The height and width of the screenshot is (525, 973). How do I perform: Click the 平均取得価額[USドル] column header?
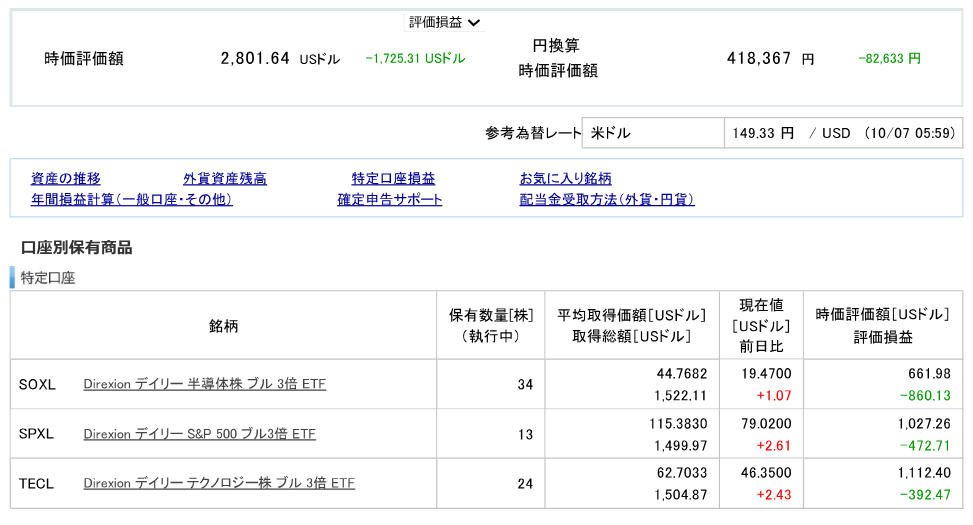pos(632,315)
